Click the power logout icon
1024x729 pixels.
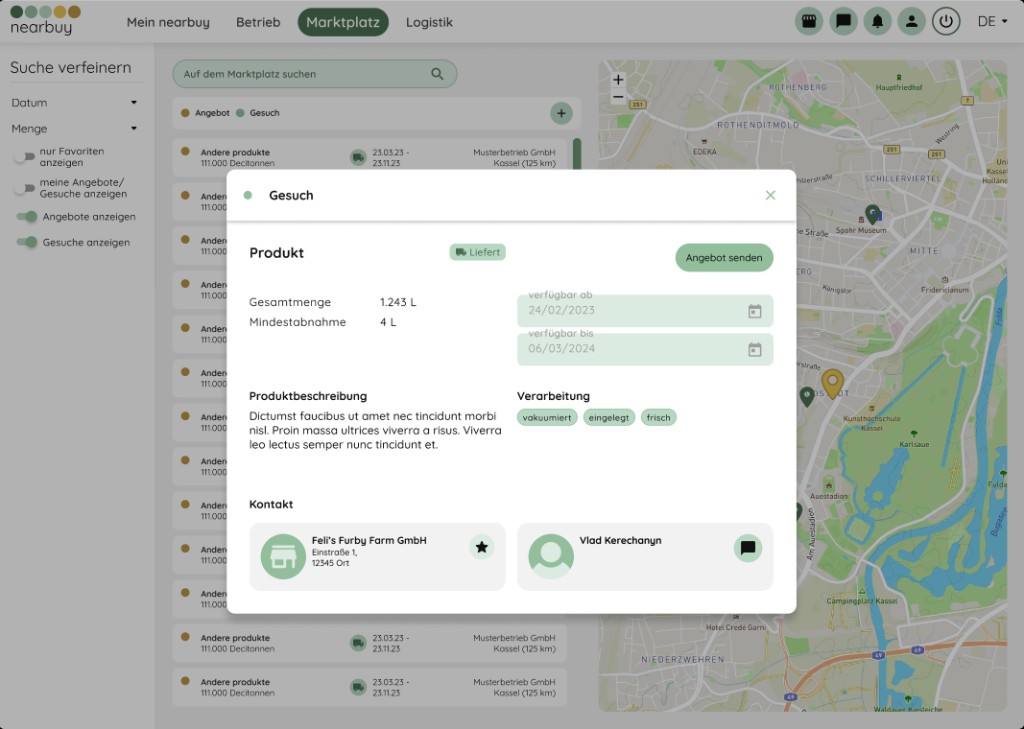946,22
